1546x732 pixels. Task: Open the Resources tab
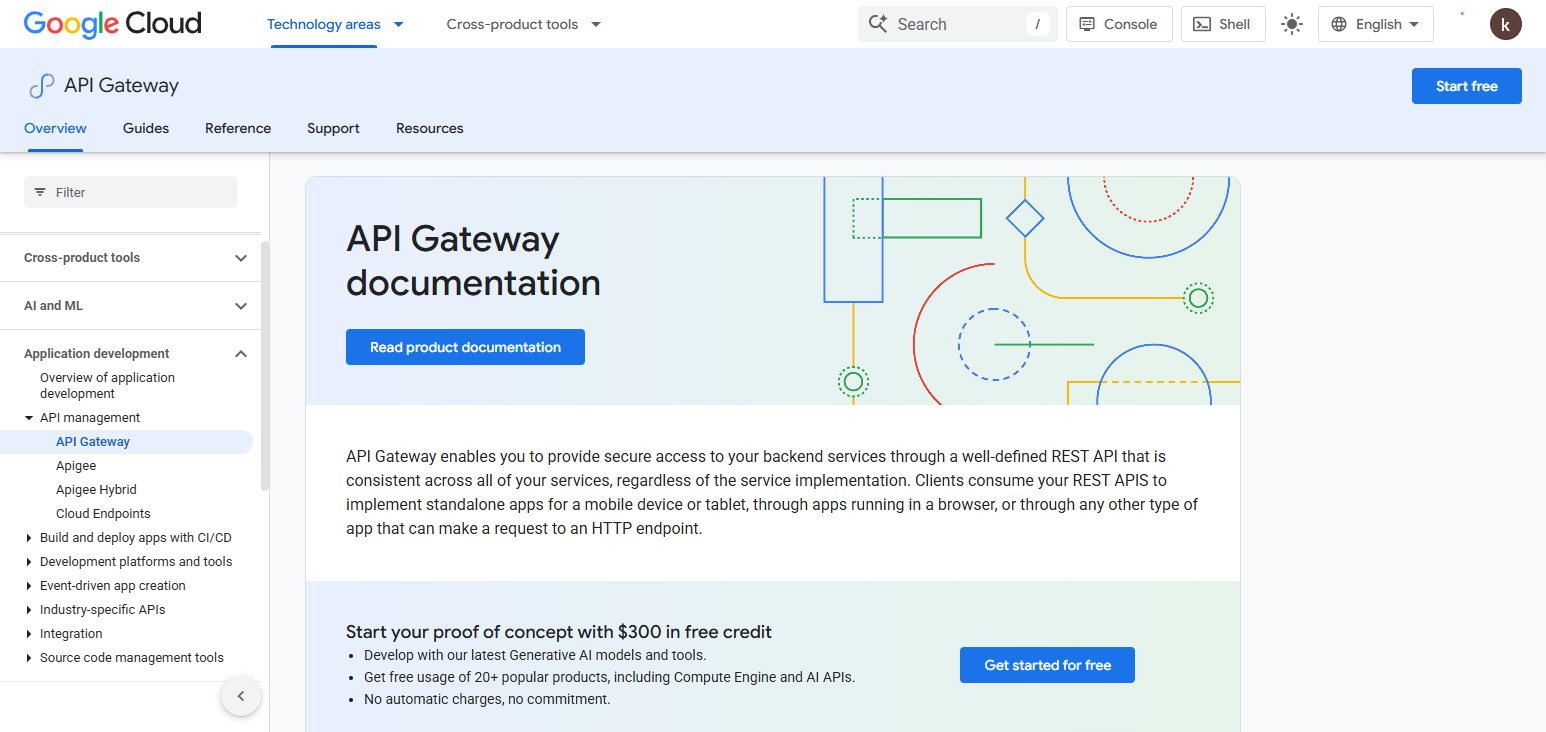430,128
